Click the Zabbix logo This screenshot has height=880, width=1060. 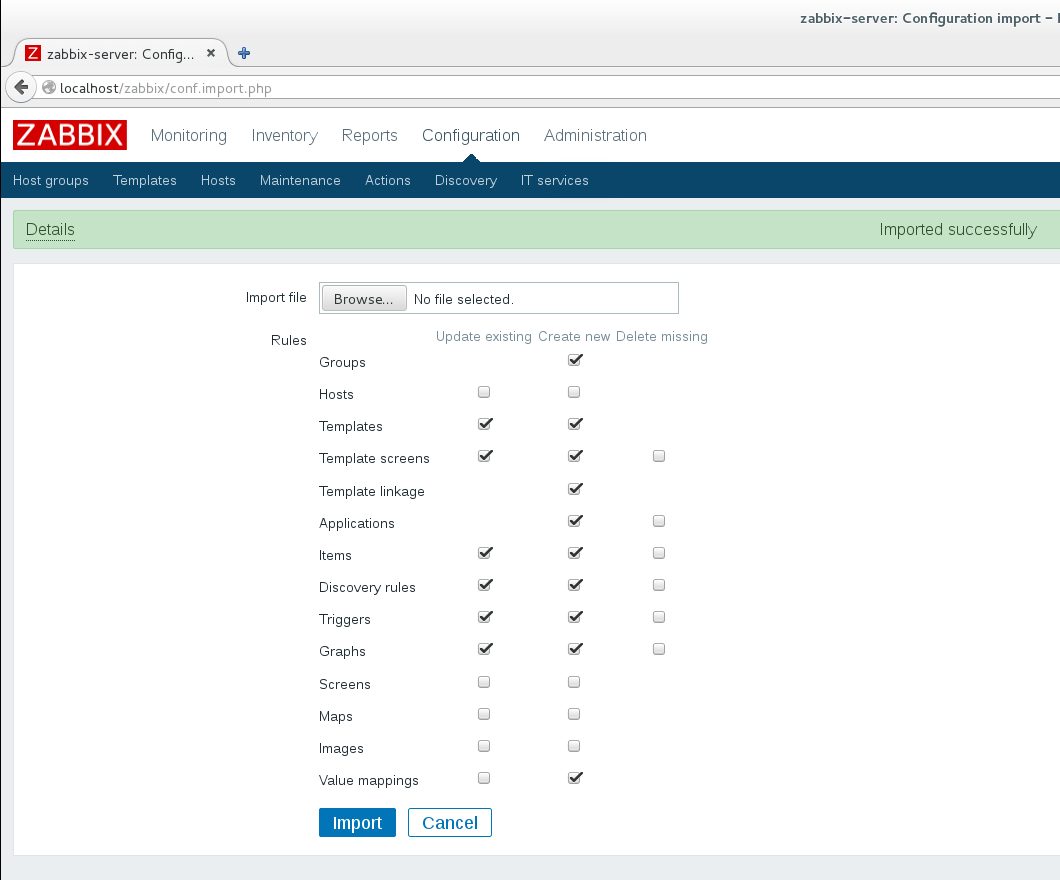point(70,135)
